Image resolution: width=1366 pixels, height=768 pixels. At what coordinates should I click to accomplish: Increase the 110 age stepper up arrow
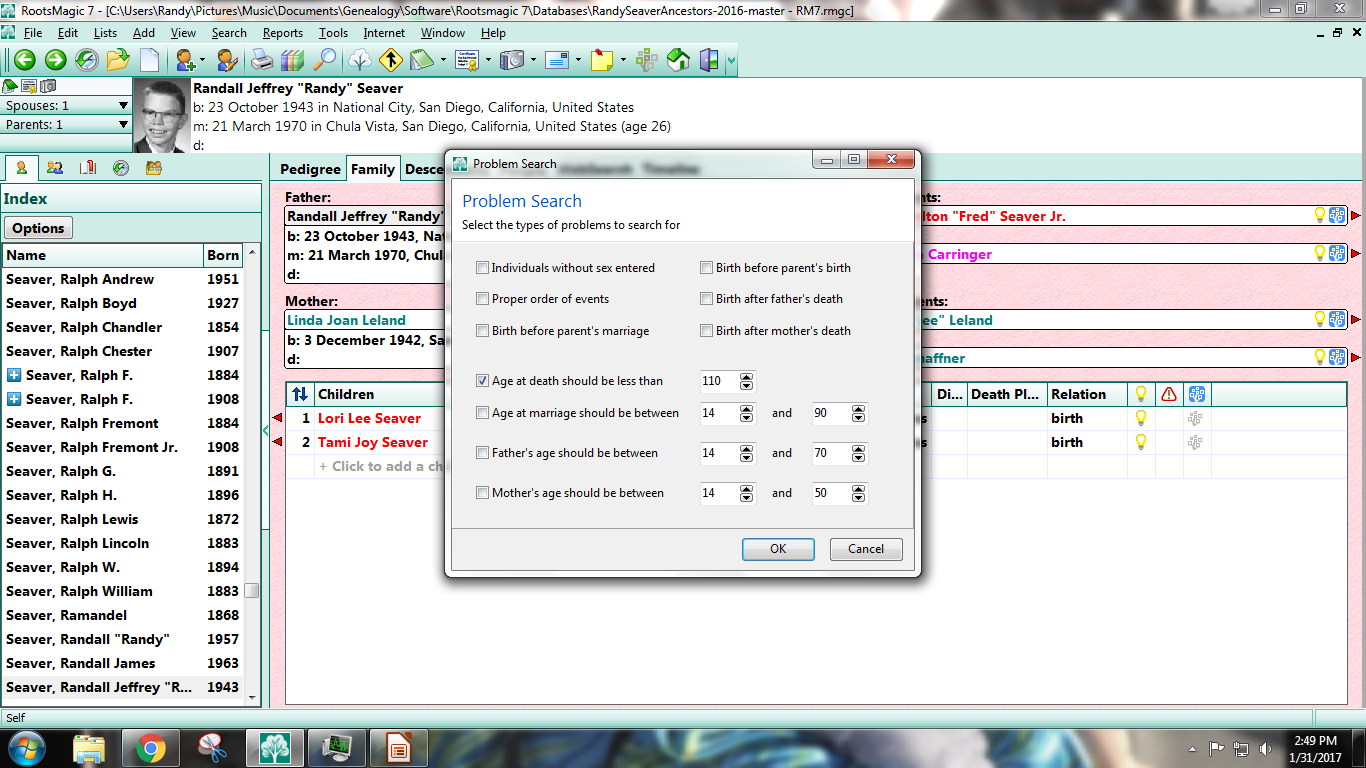(746, 376)
